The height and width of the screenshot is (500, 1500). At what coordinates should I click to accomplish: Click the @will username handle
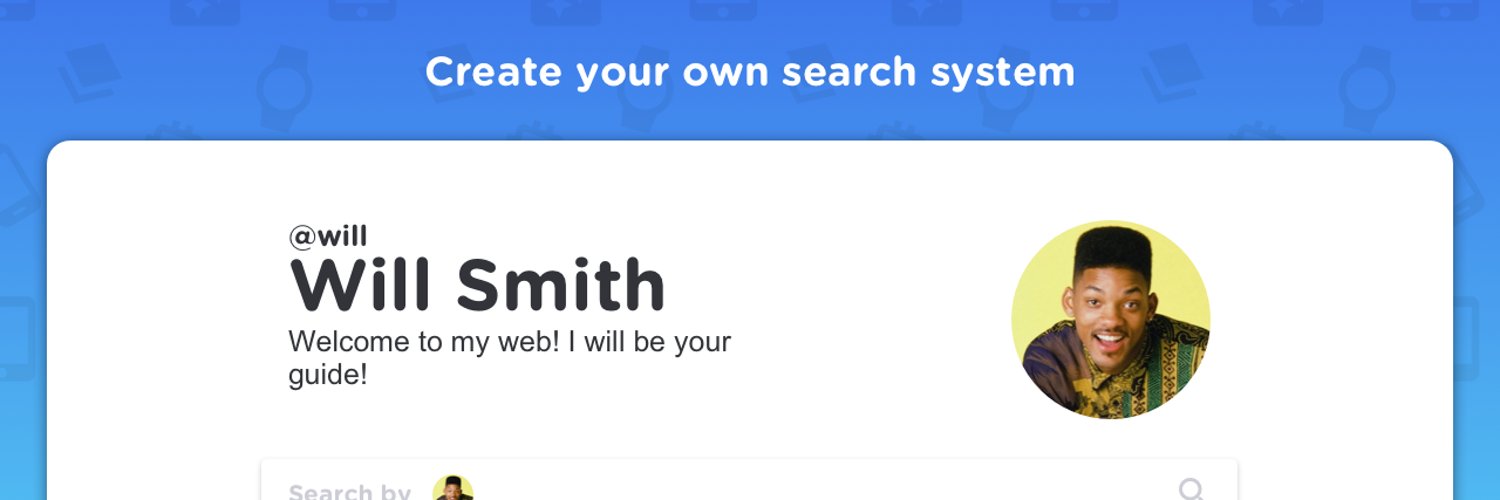328,237
